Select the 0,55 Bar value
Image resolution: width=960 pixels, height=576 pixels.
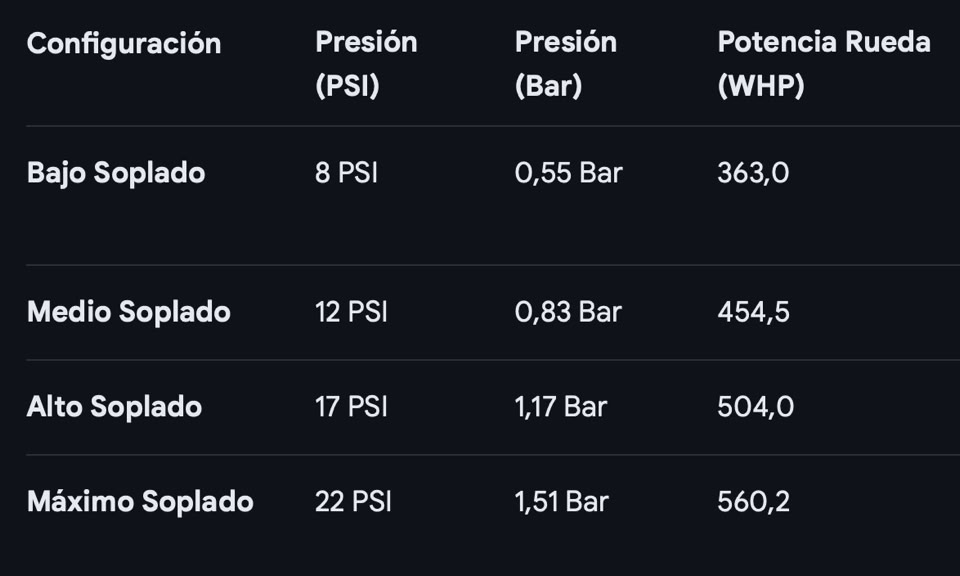pos(568,173)
